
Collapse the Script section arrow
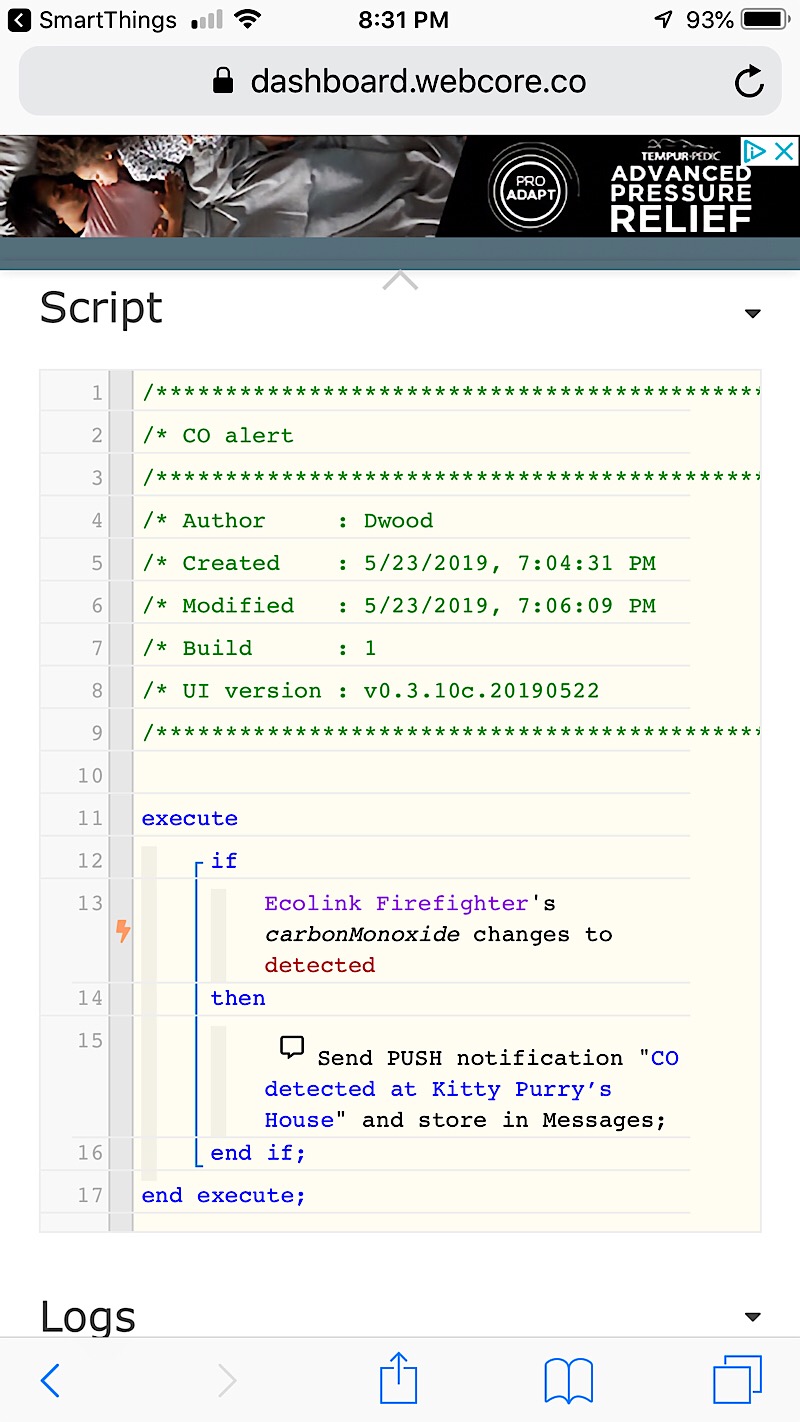753,314
